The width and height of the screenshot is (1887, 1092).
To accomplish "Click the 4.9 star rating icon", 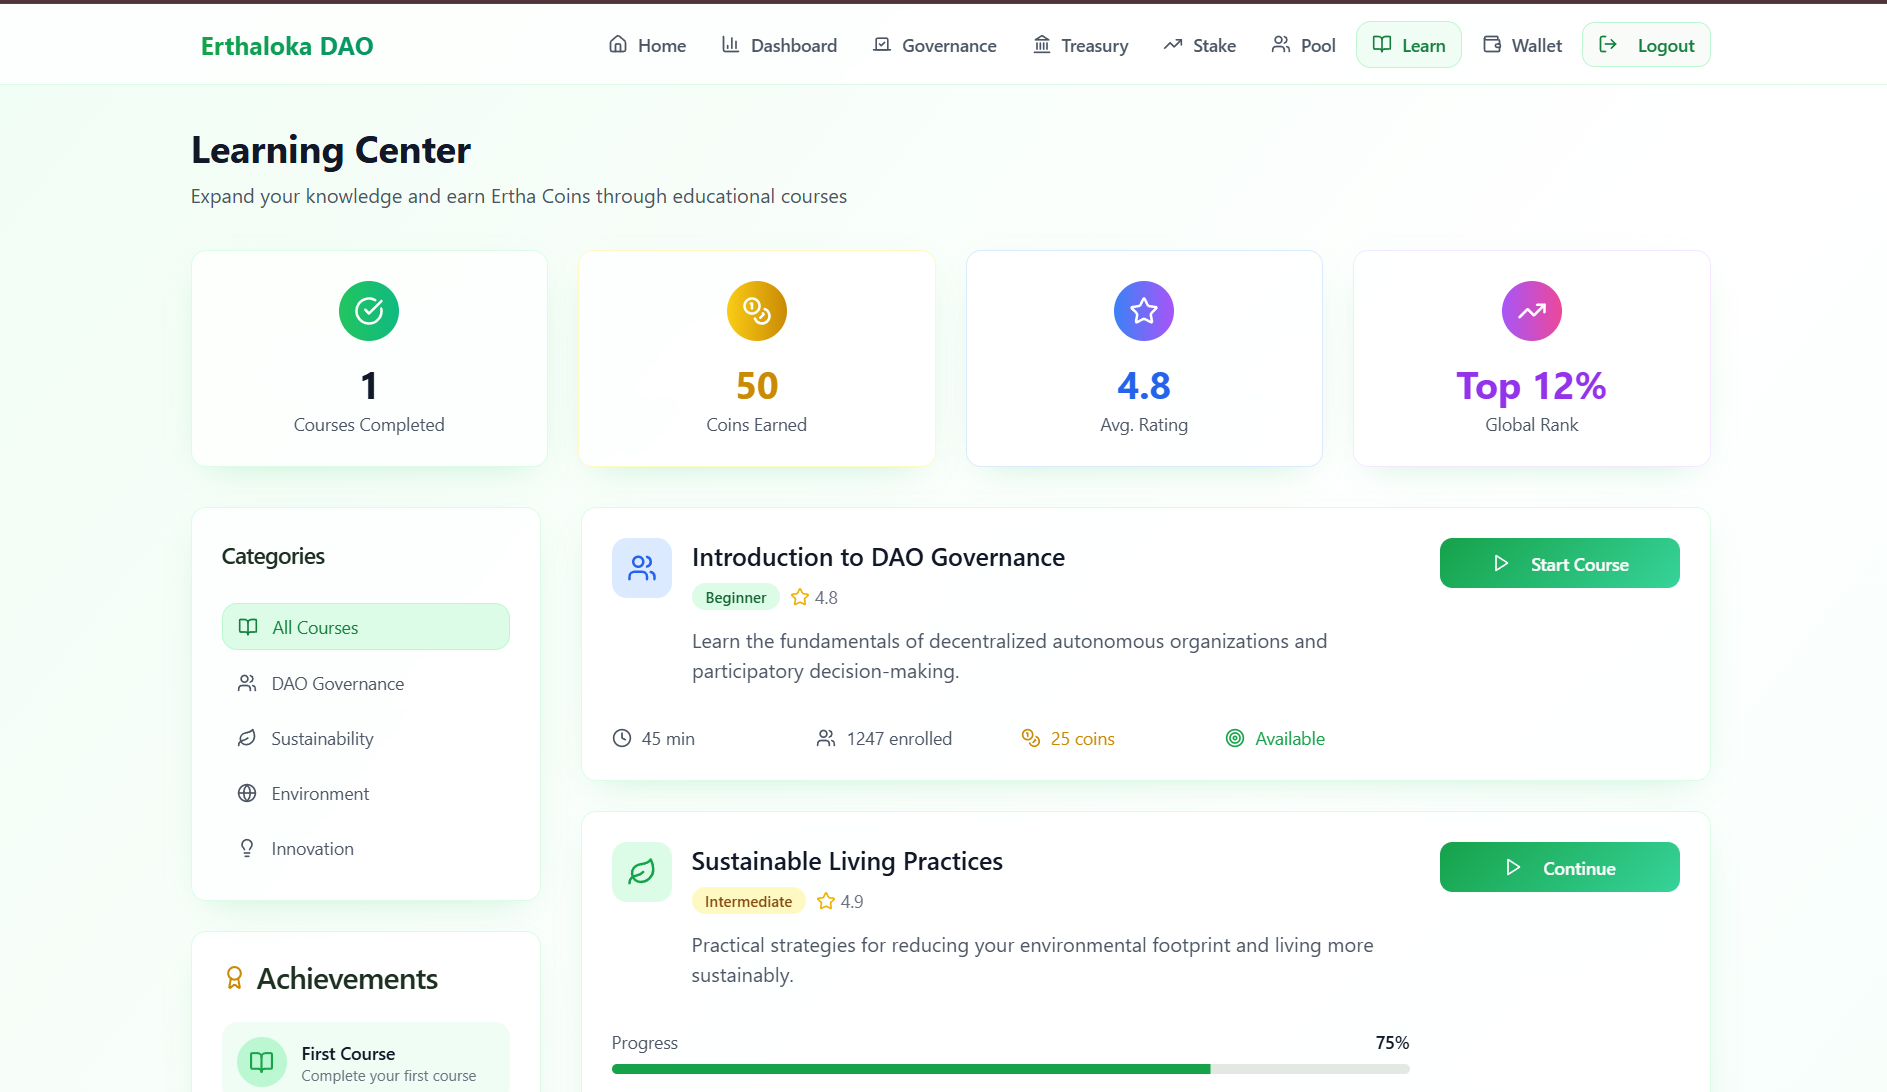I will 826,901.
